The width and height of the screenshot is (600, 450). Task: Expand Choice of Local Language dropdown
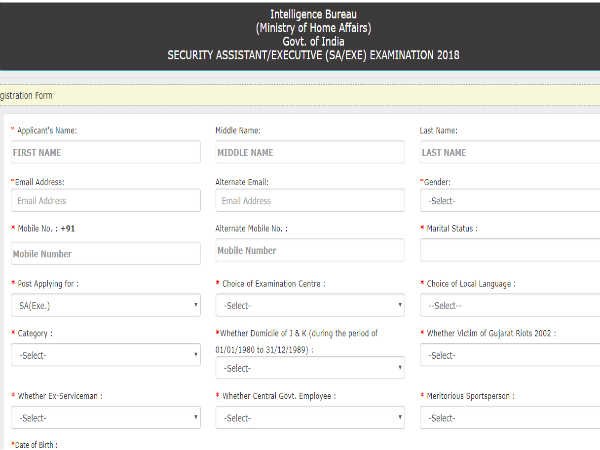coord(510,305)
